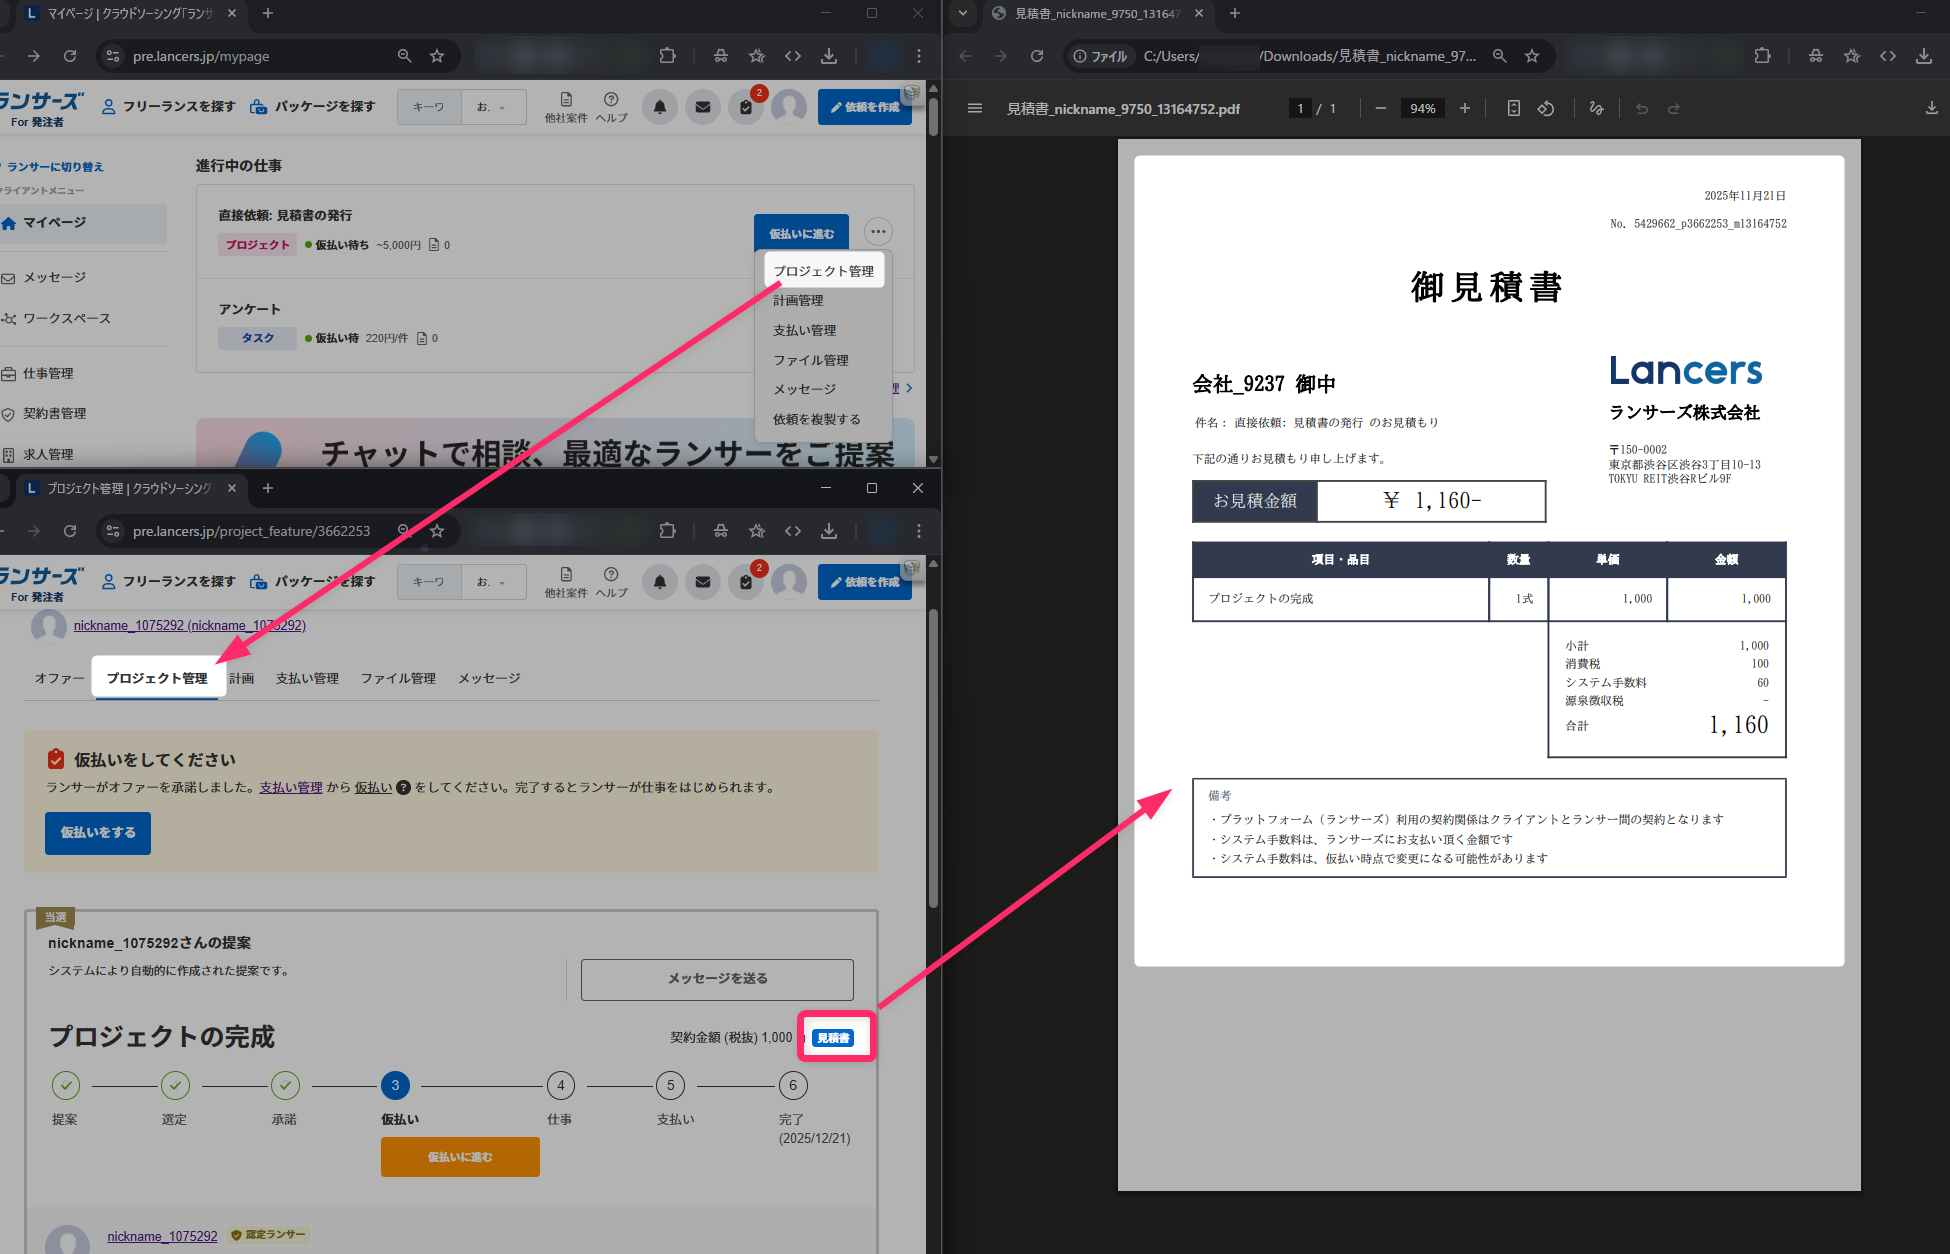Image resolution: width=1950 pixels, height=1254 pixels.
Task: Rotate the PDF counterclockwise
Action: coord(1546,108)
